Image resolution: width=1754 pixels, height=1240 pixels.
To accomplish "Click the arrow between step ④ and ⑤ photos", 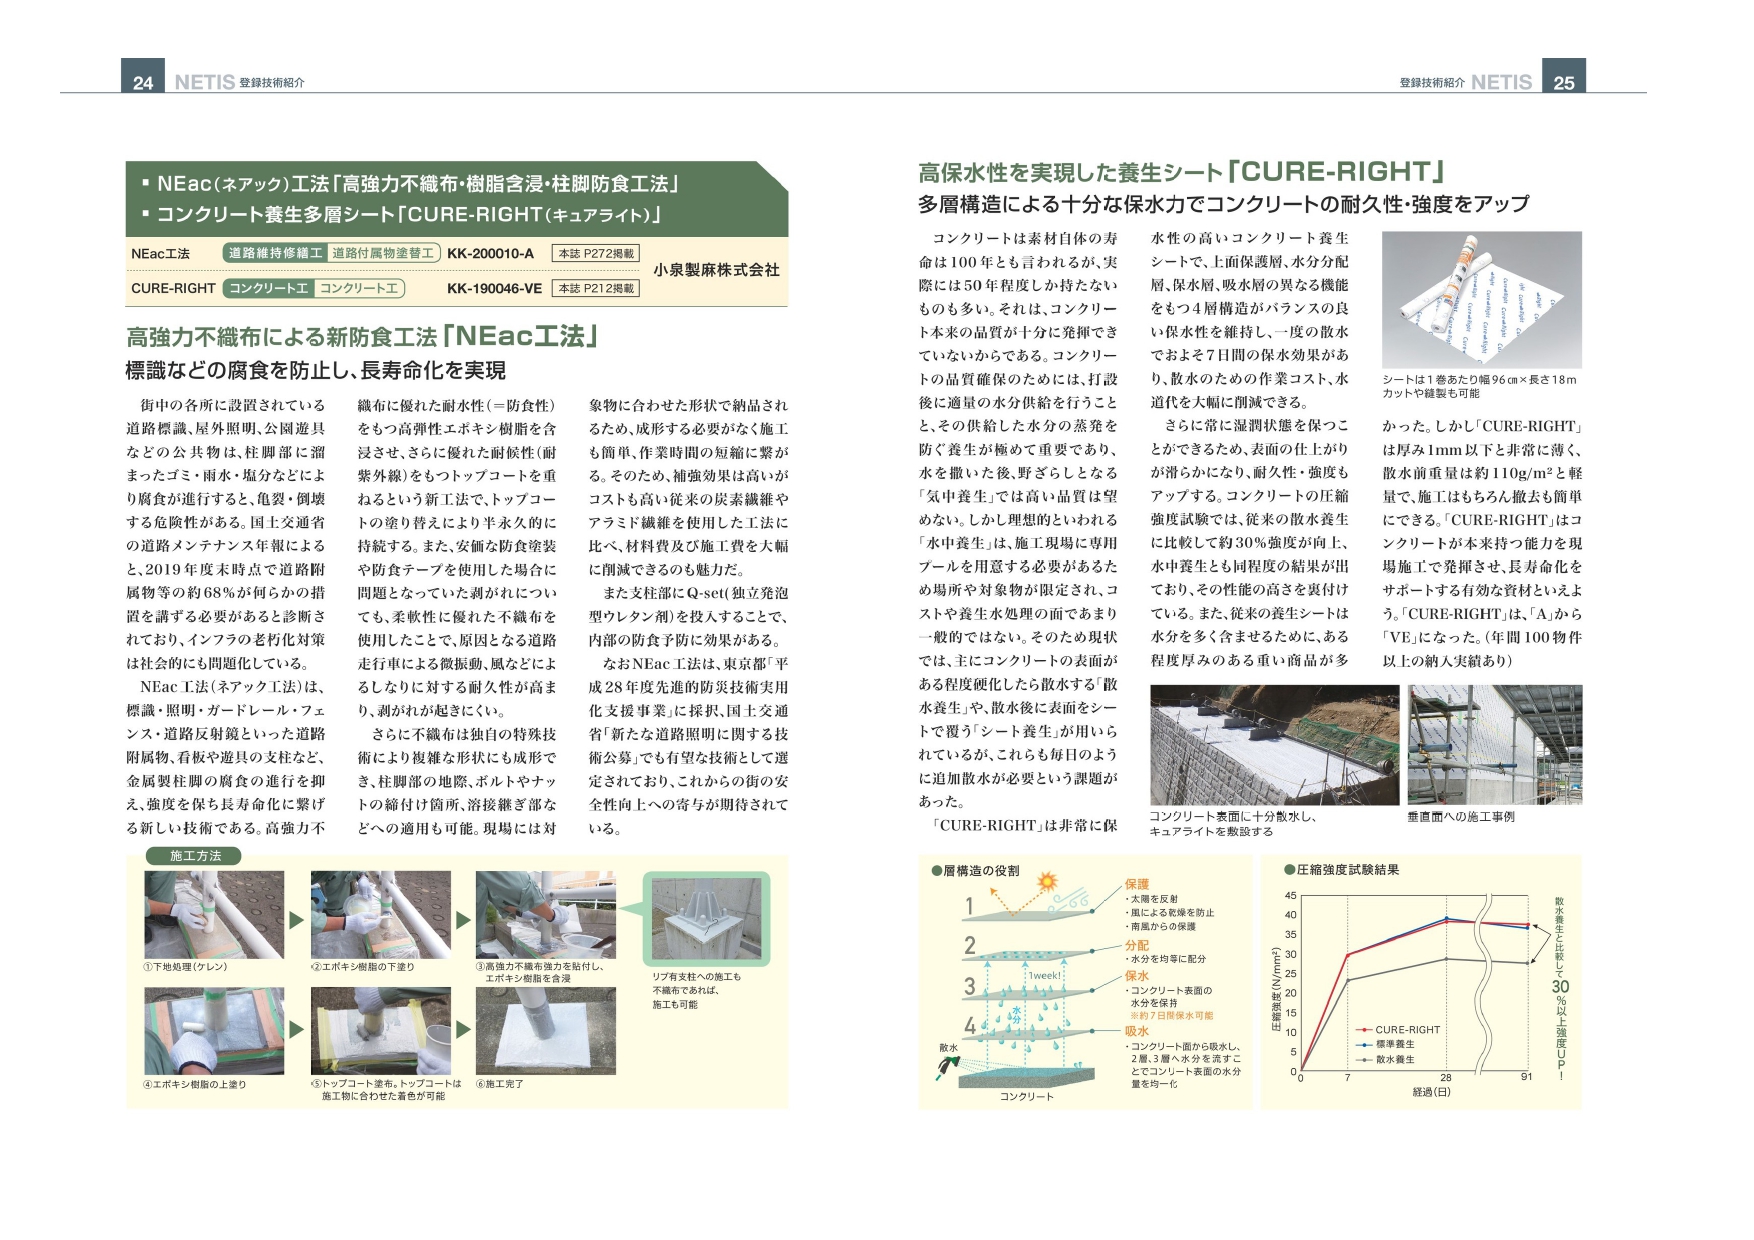I will pyautogui.click(x=297, y=1029).
